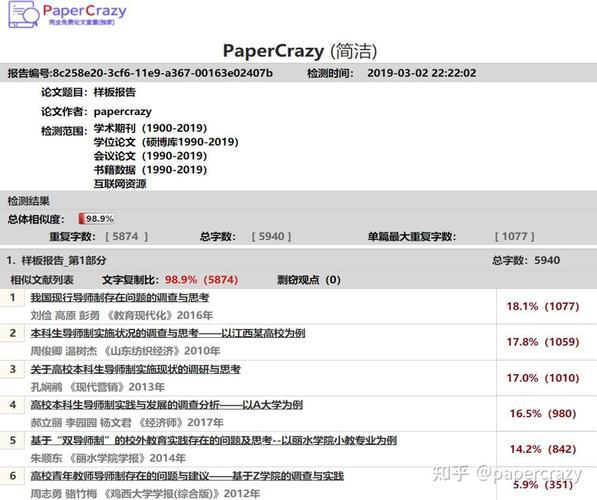Click total word count value [ 5940 ]
Viewport: 597px width, 500px height.
[x=271, y=236]
